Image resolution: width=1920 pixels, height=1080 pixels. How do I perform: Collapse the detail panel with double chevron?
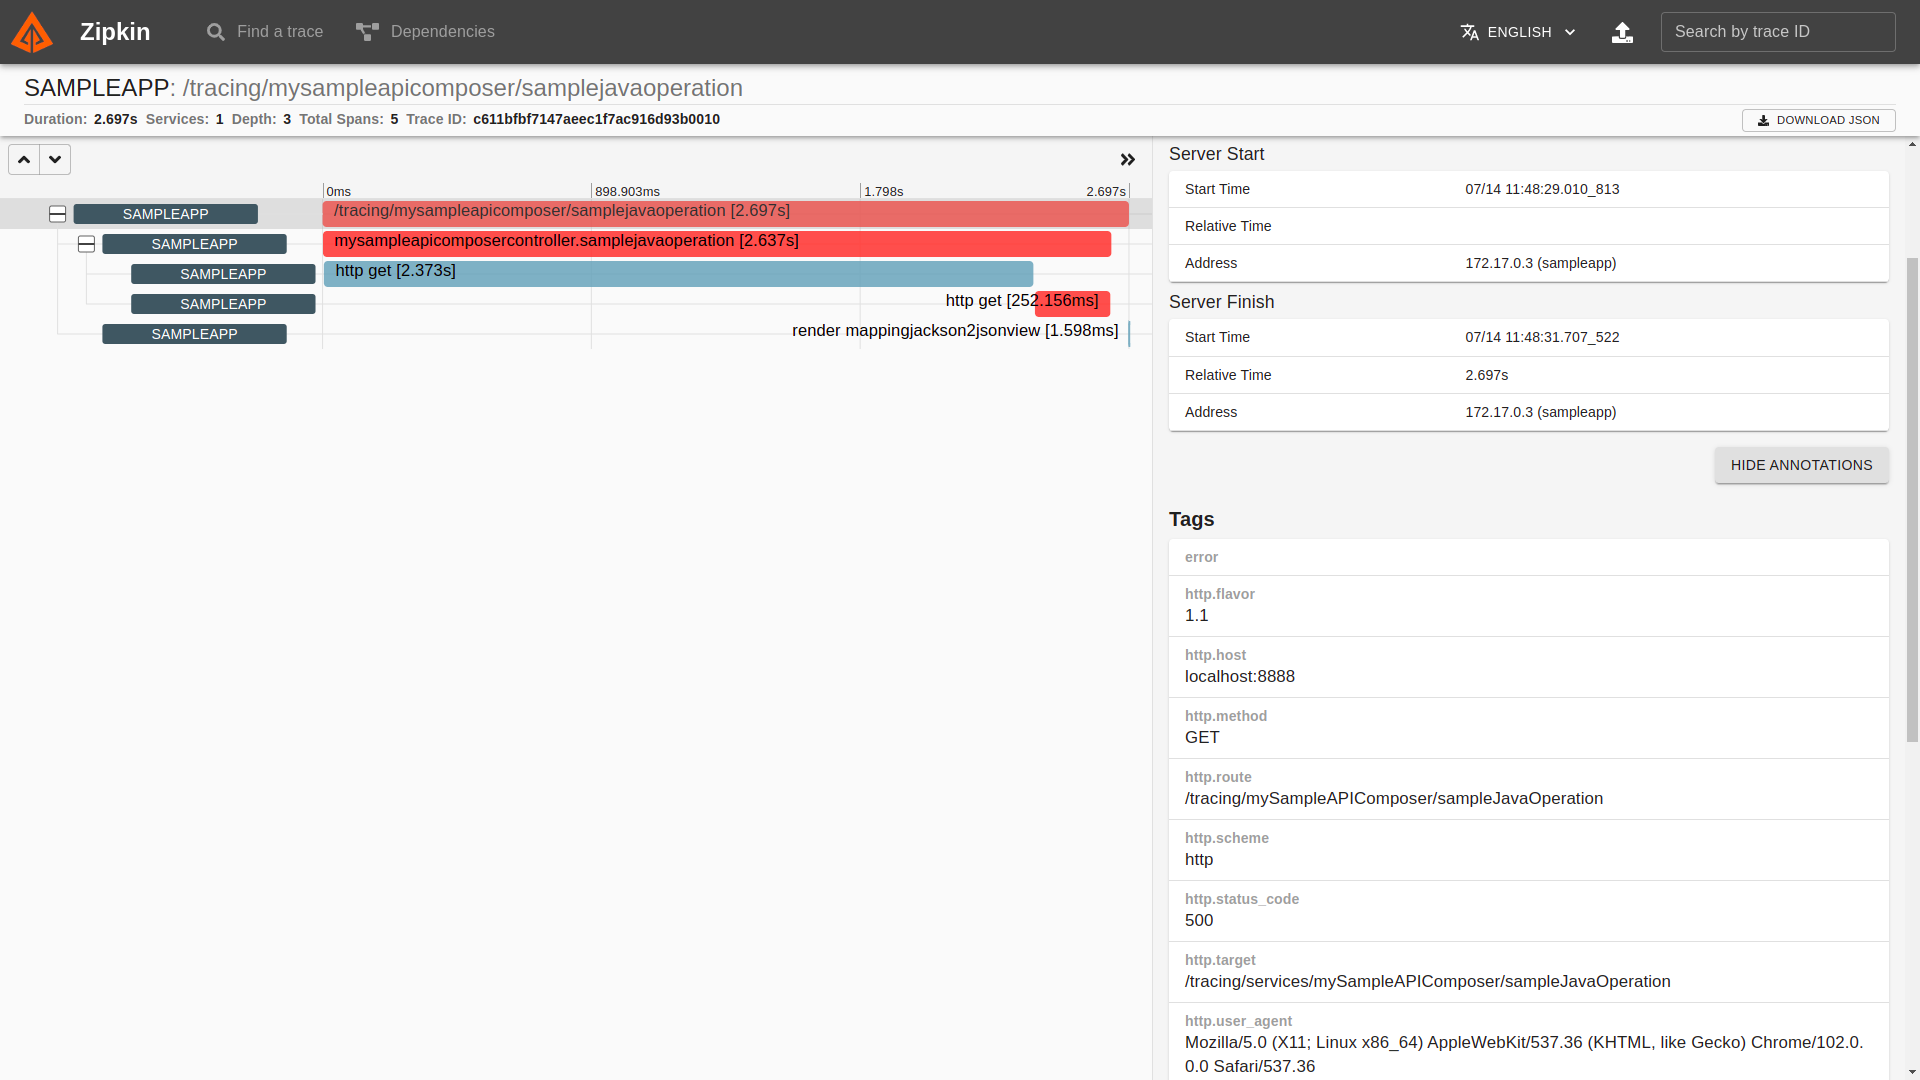tap(1128, 160)
